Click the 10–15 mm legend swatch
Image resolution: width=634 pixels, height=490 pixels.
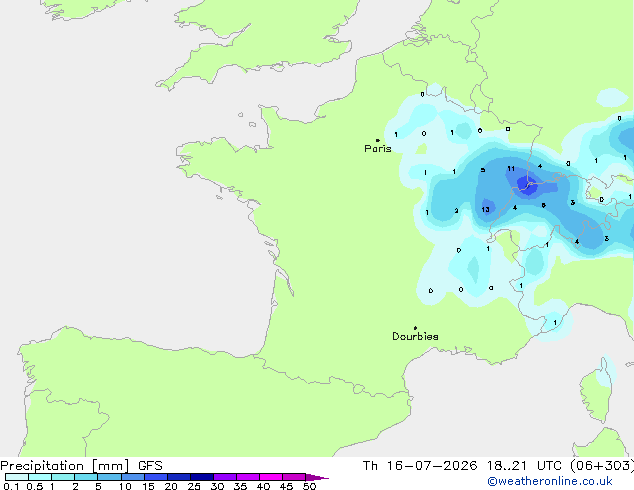pos(133,477)
